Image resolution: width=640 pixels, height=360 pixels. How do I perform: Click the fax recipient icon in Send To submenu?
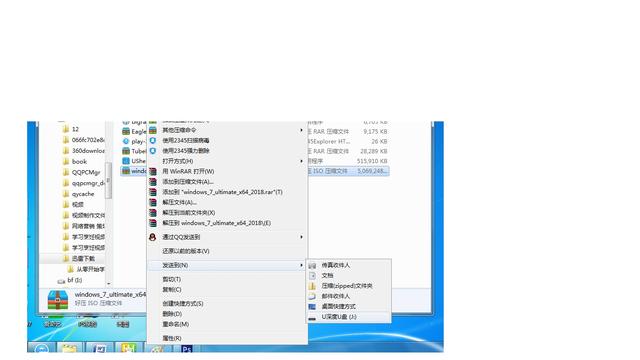312,265
